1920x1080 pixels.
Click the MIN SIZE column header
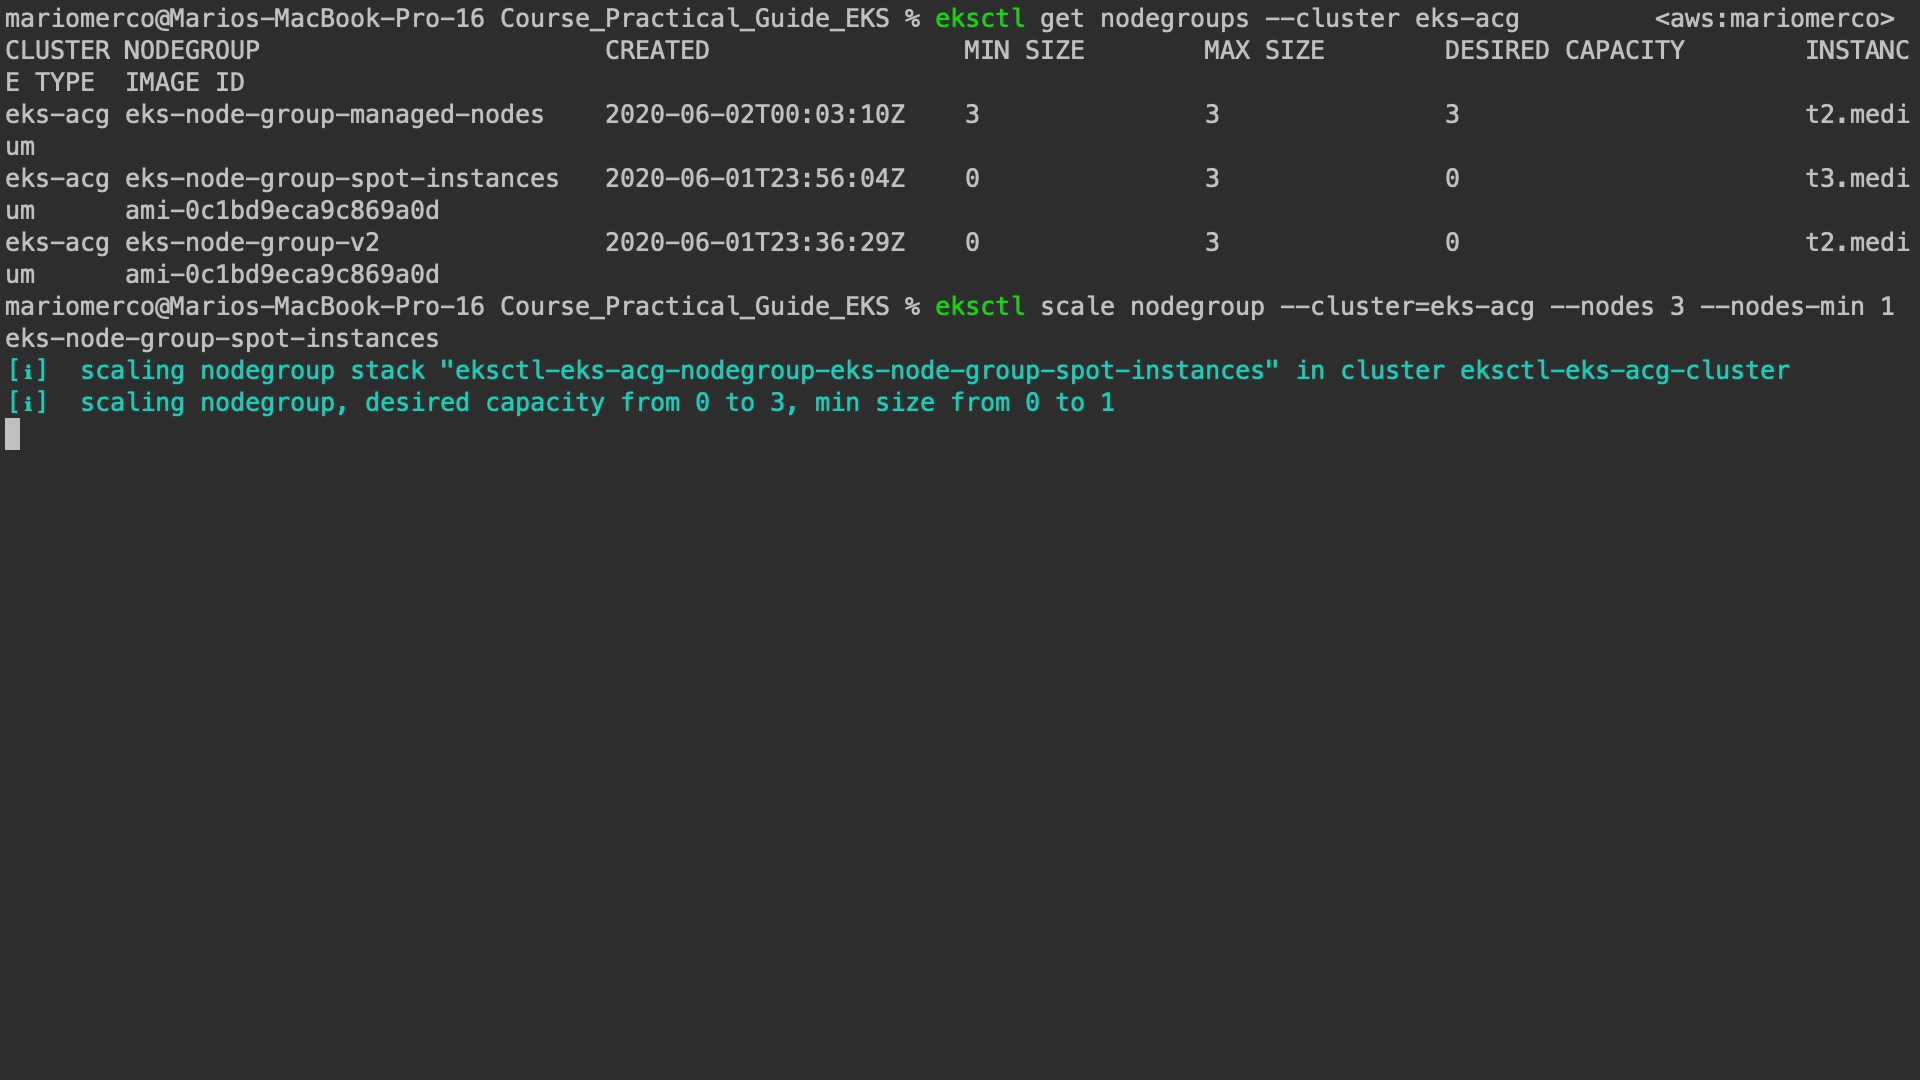tap(1024, 51)
